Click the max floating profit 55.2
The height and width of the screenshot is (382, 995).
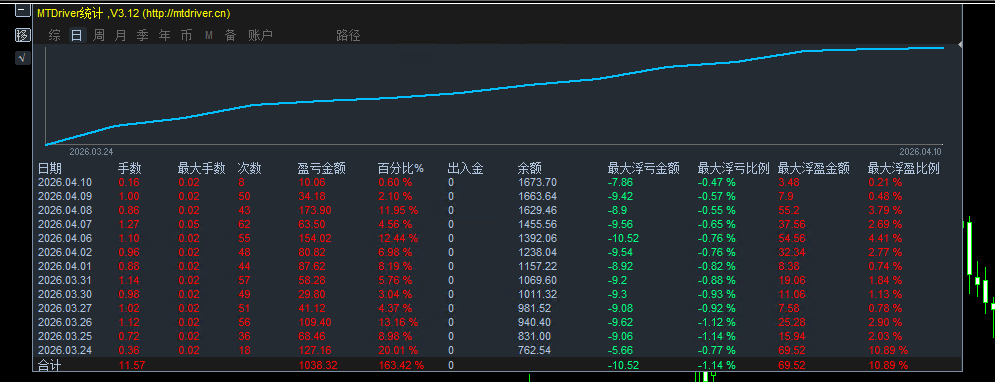(789, 210)
